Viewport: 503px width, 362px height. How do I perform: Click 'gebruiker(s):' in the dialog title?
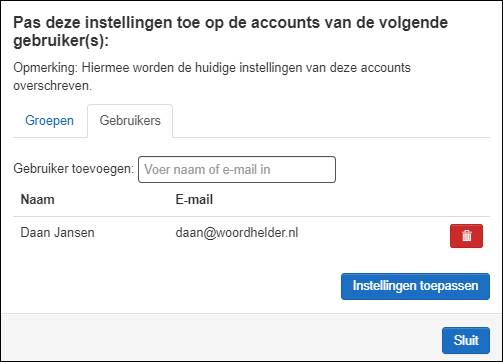[x=61, y=41]
